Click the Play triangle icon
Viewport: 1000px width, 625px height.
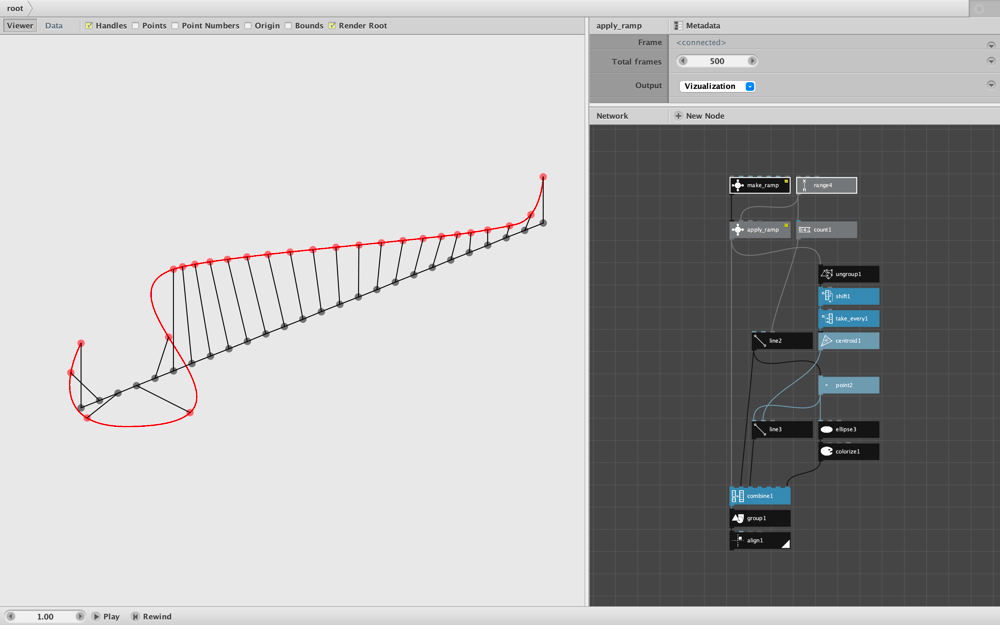(x=96, y=617)
